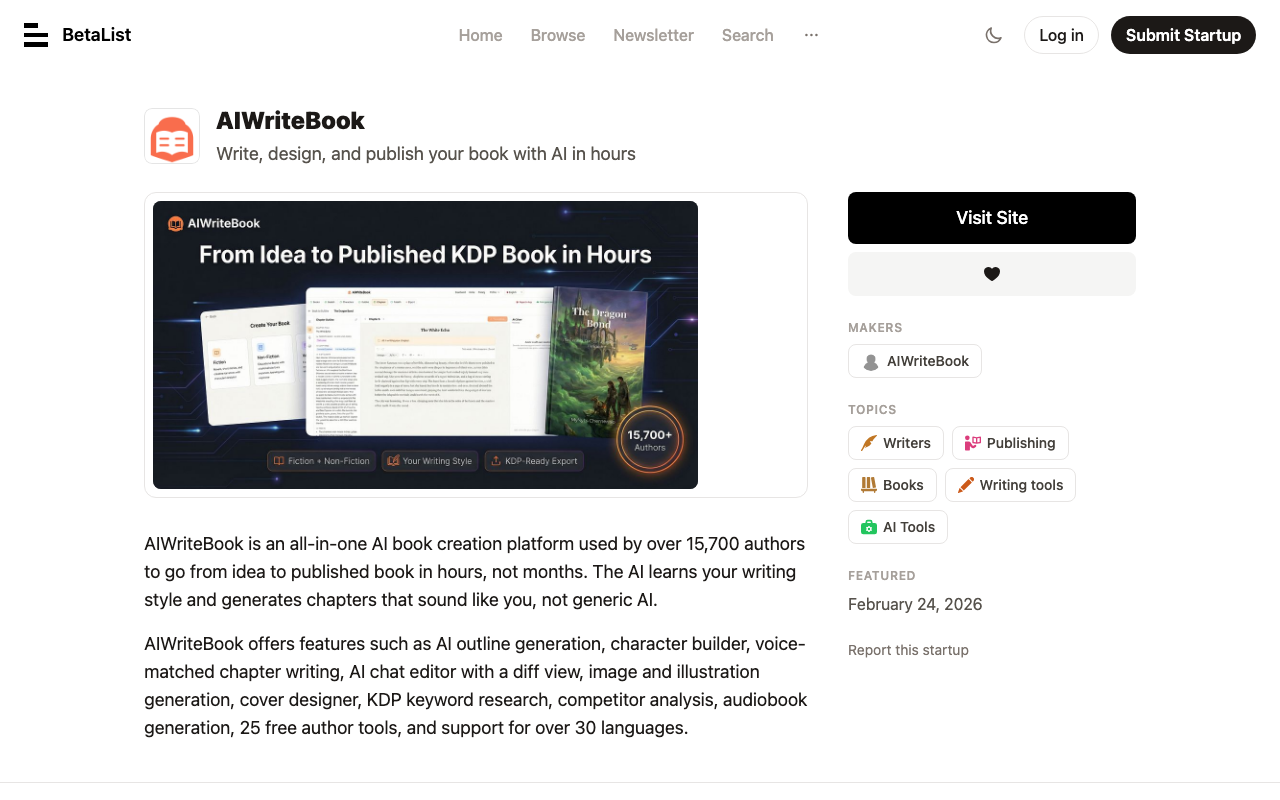Open the BetaList home text link

click(x=96, y=35)
